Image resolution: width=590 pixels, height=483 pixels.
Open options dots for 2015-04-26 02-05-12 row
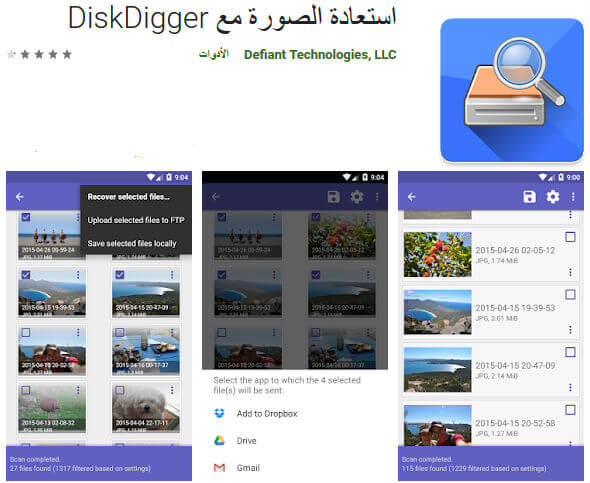(570, 272)
